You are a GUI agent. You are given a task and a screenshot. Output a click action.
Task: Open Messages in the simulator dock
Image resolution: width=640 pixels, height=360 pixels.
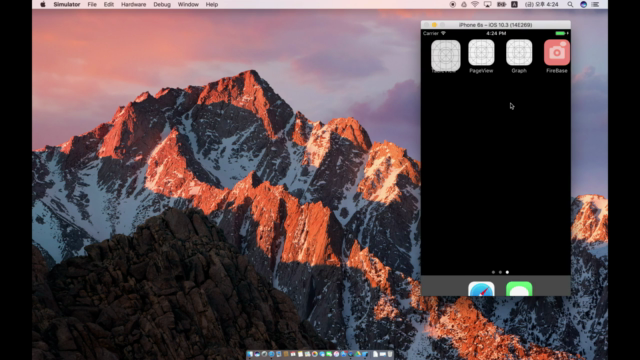(519, 289)
